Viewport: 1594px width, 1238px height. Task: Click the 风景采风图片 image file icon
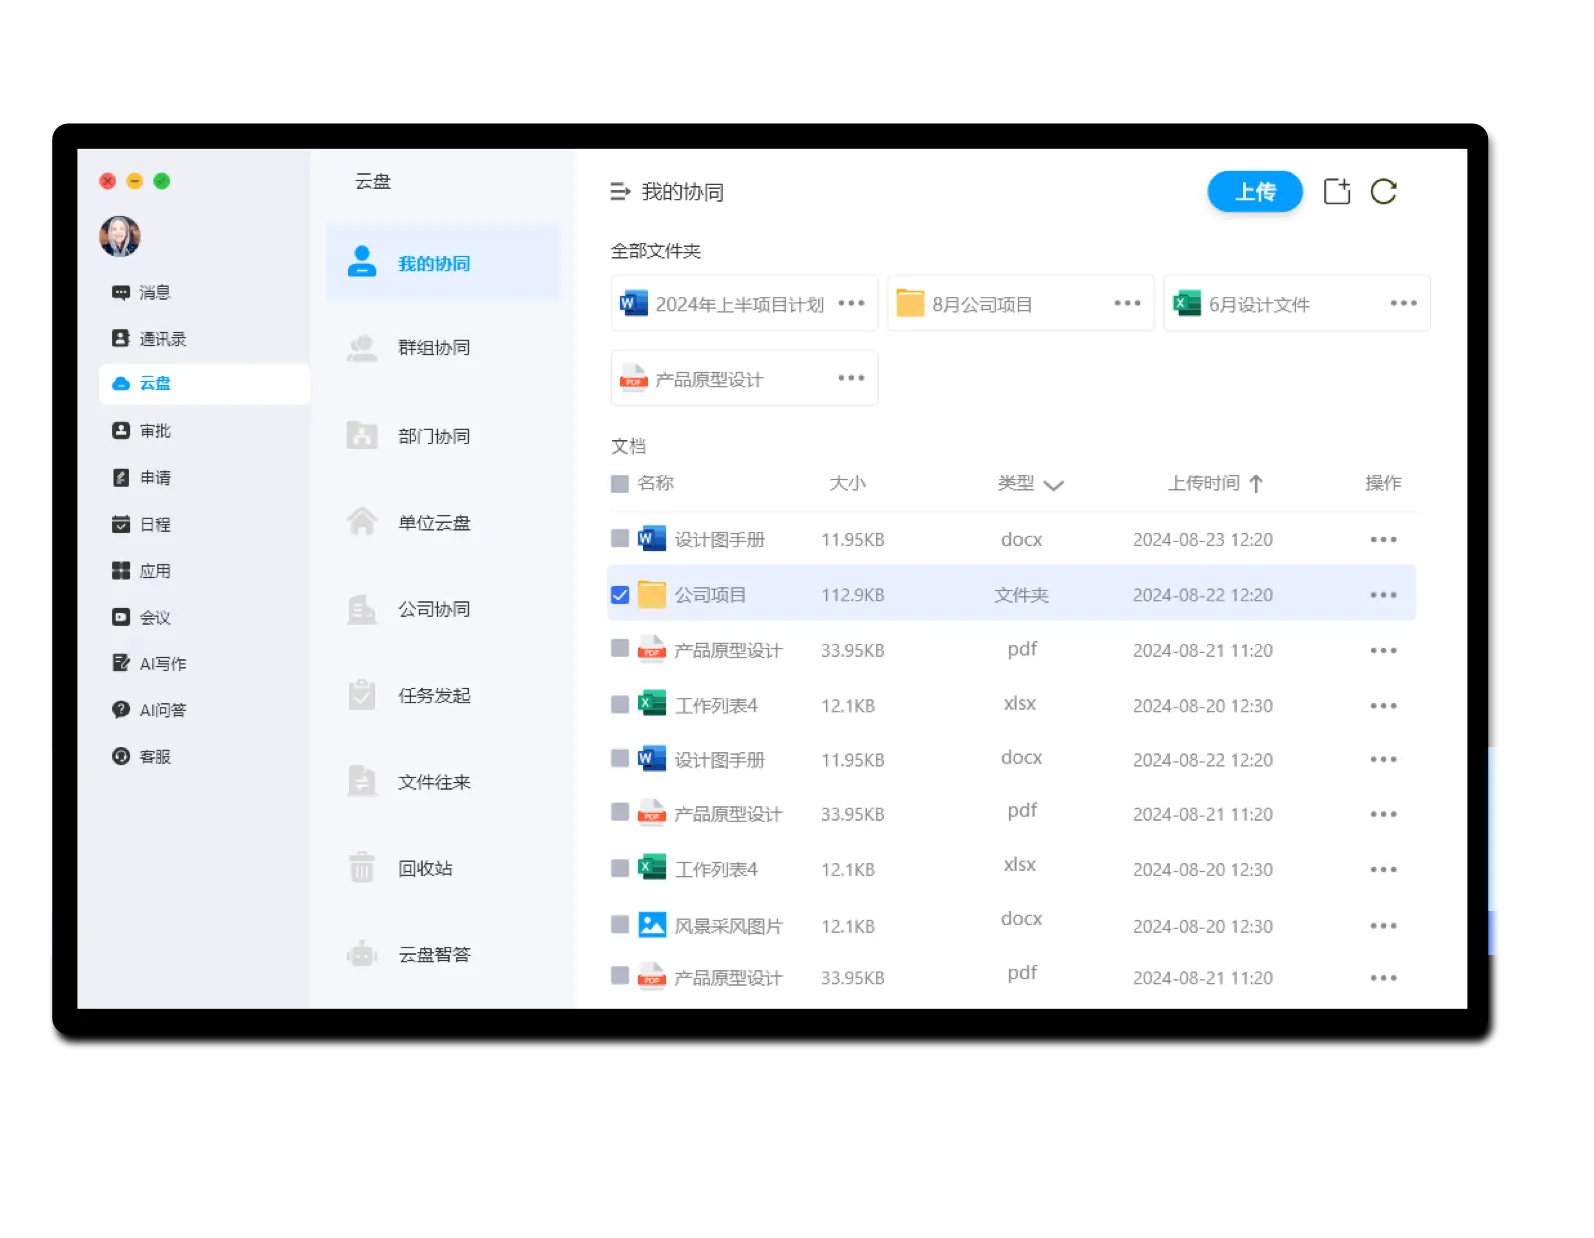[x=652, y=925]
